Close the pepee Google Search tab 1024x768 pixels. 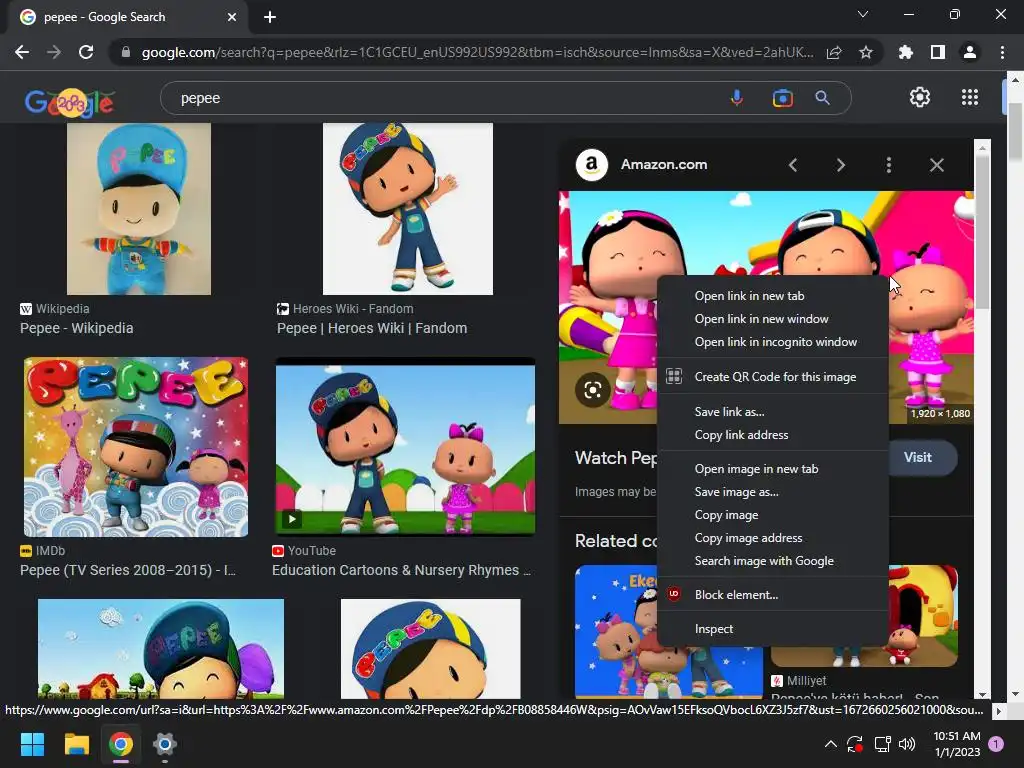tap(232, 17)
